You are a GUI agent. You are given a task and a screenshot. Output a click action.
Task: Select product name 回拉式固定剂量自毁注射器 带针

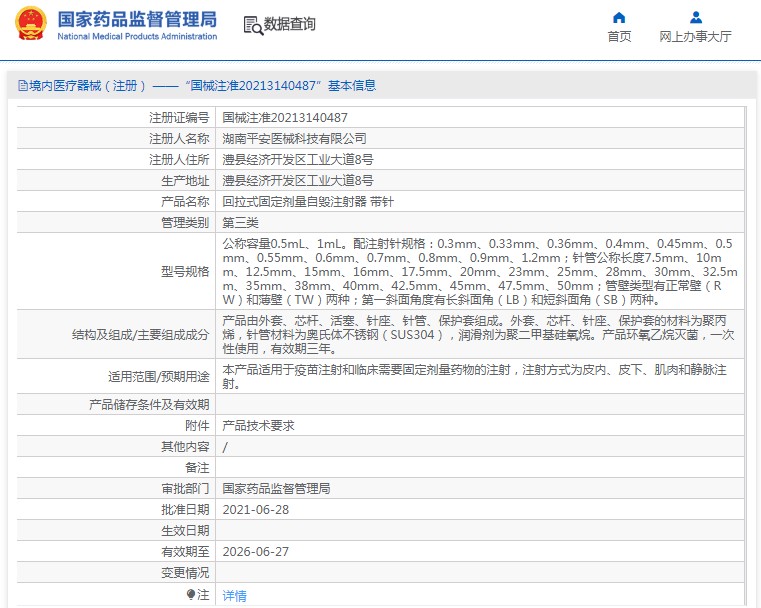pyautogui.click(x=308, y=201)
